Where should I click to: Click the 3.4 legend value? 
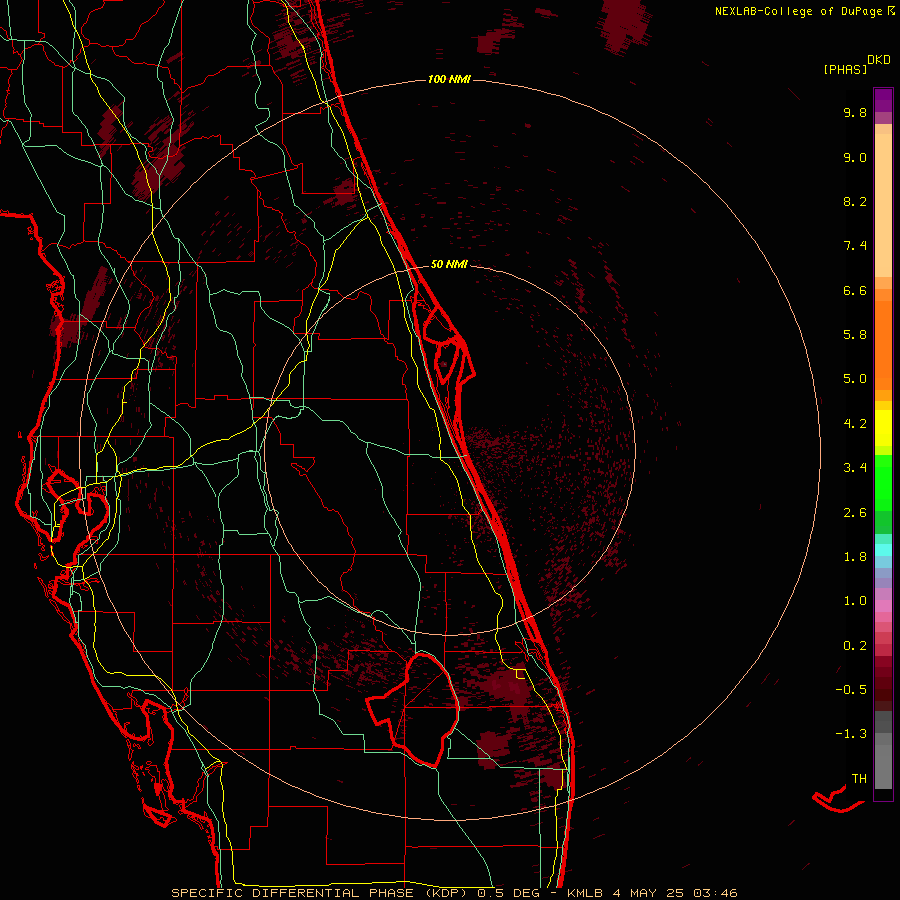pyautogui.click(x=855, y=468)
